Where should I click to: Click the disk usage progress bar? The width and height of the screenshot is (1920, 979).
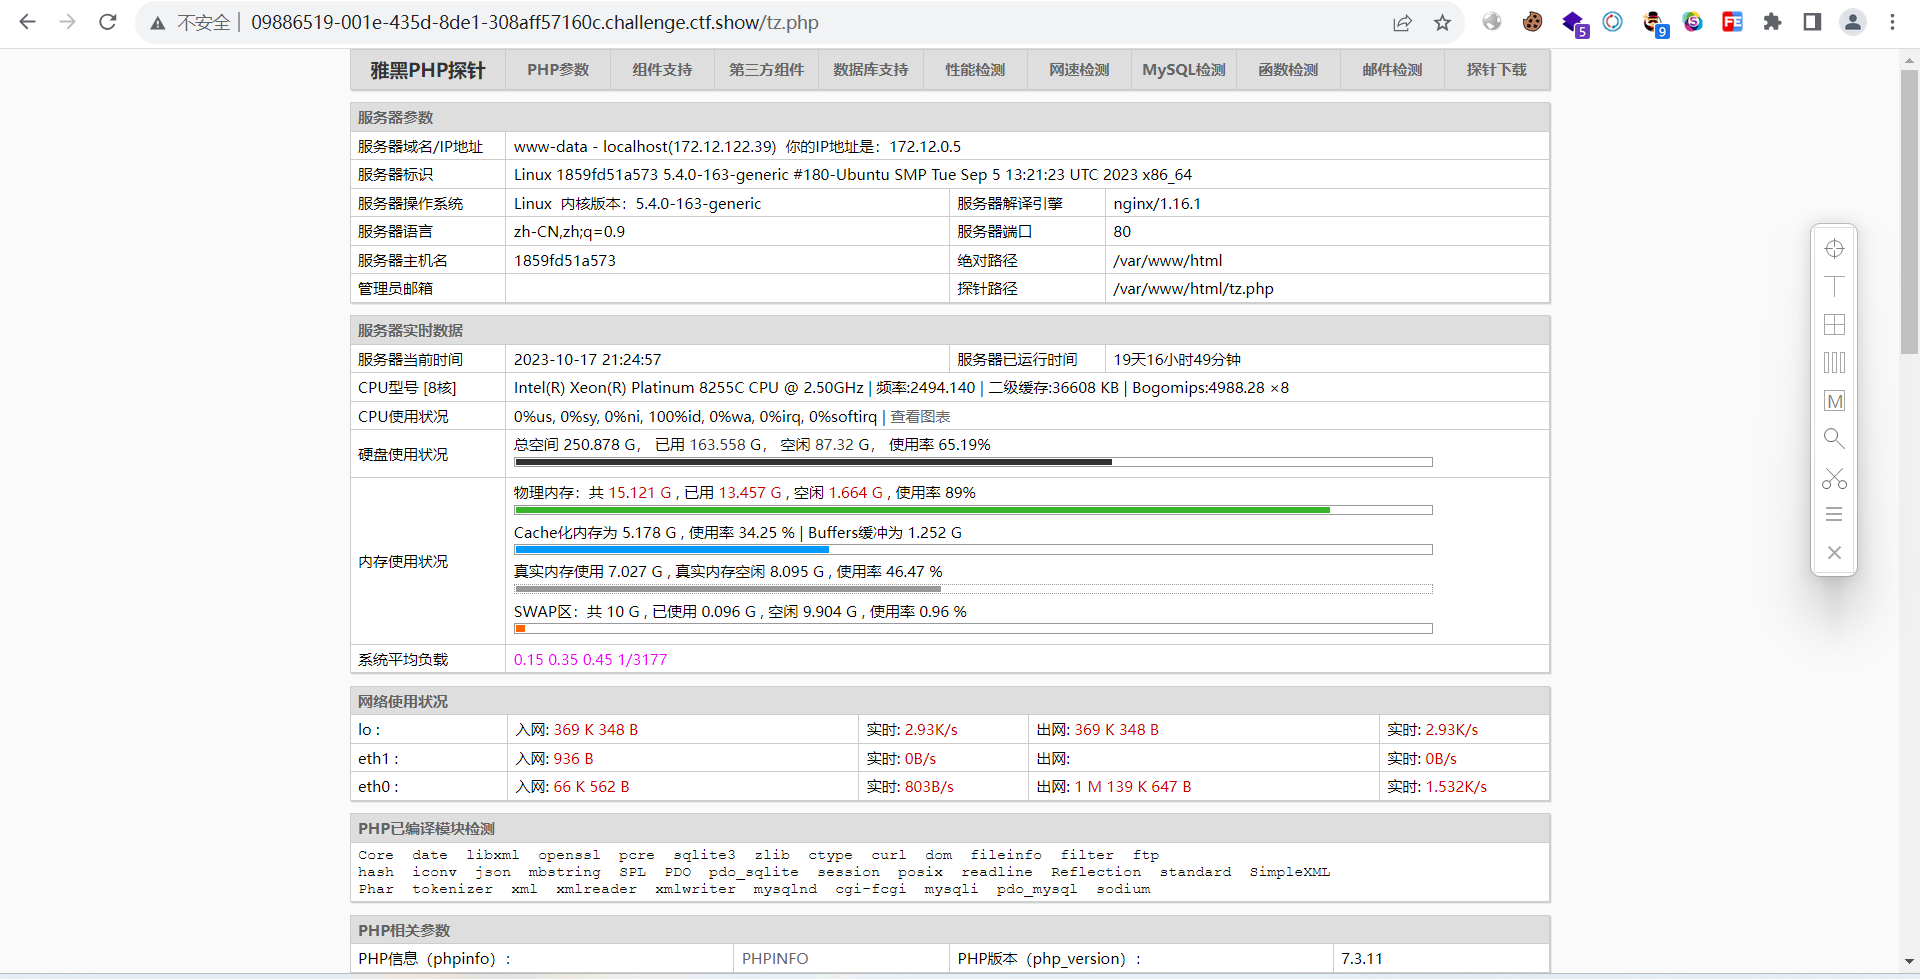point(973,462)
